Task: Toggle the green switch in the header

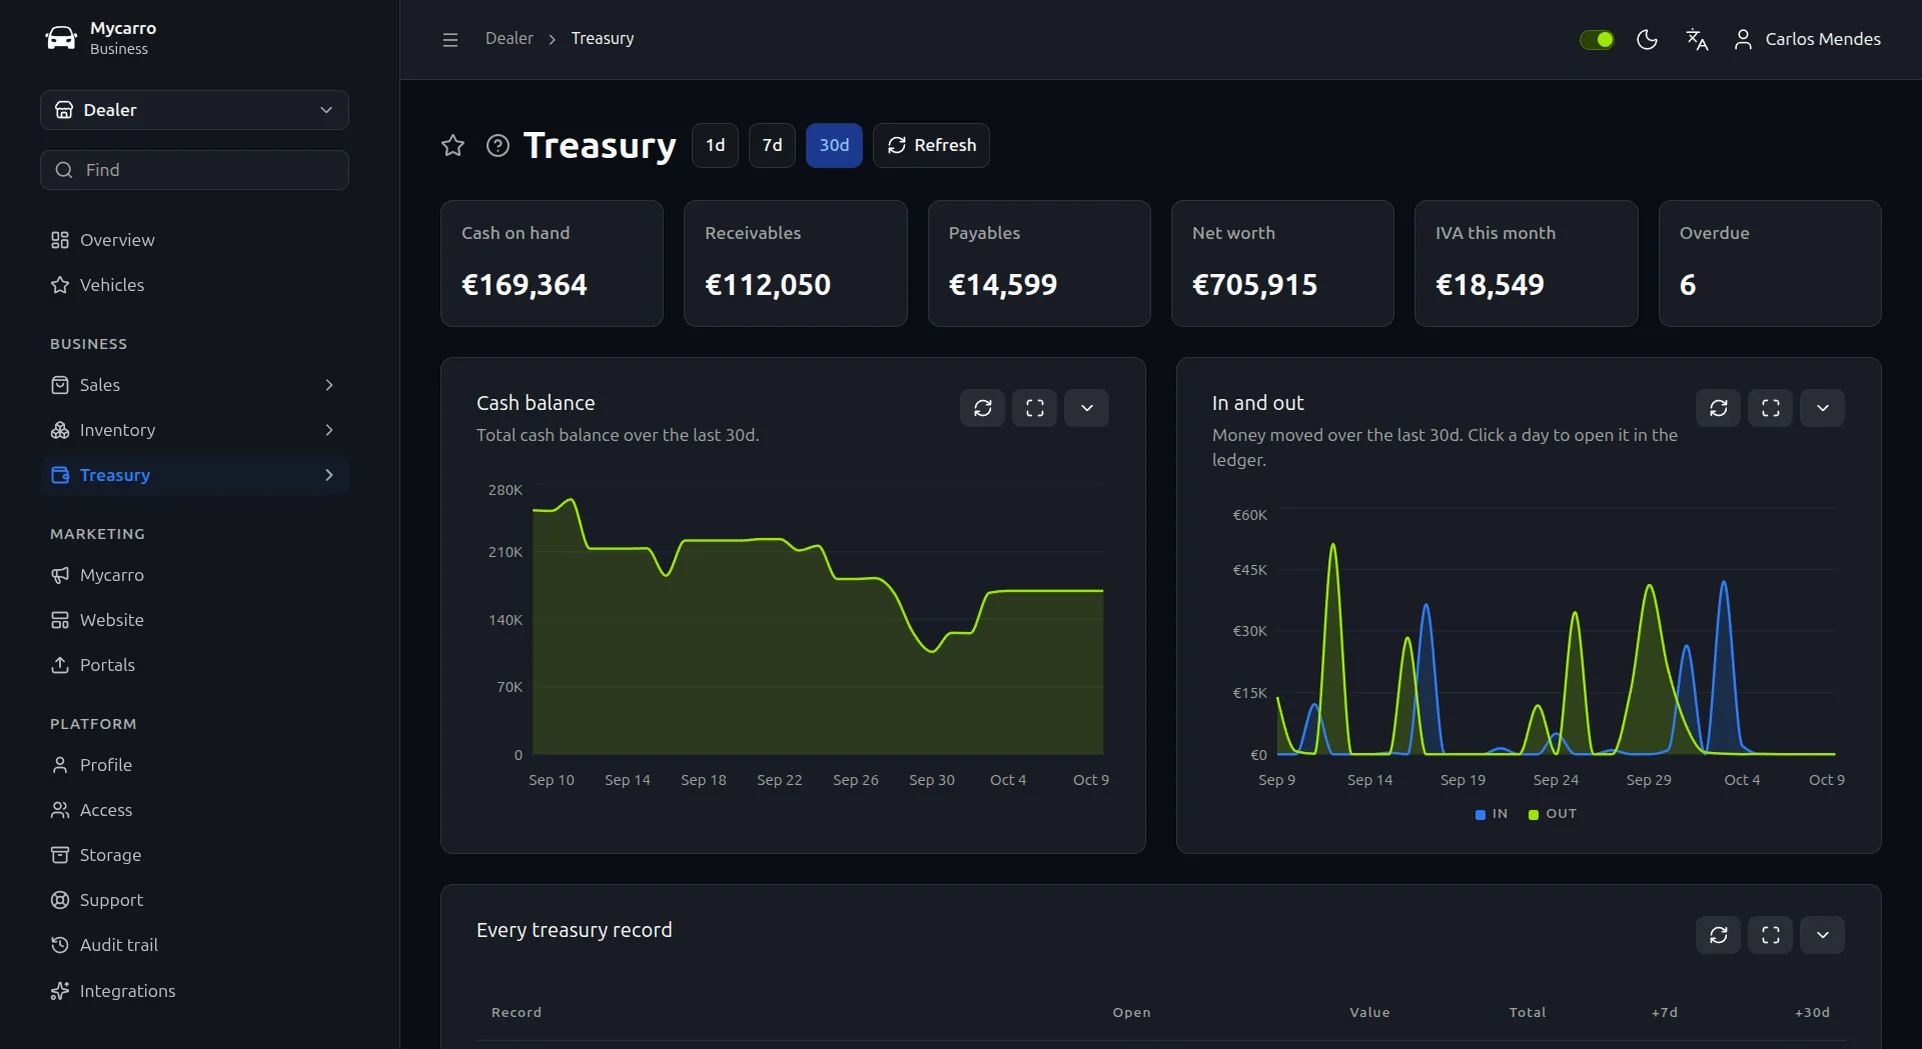Action: (1597, 39)
